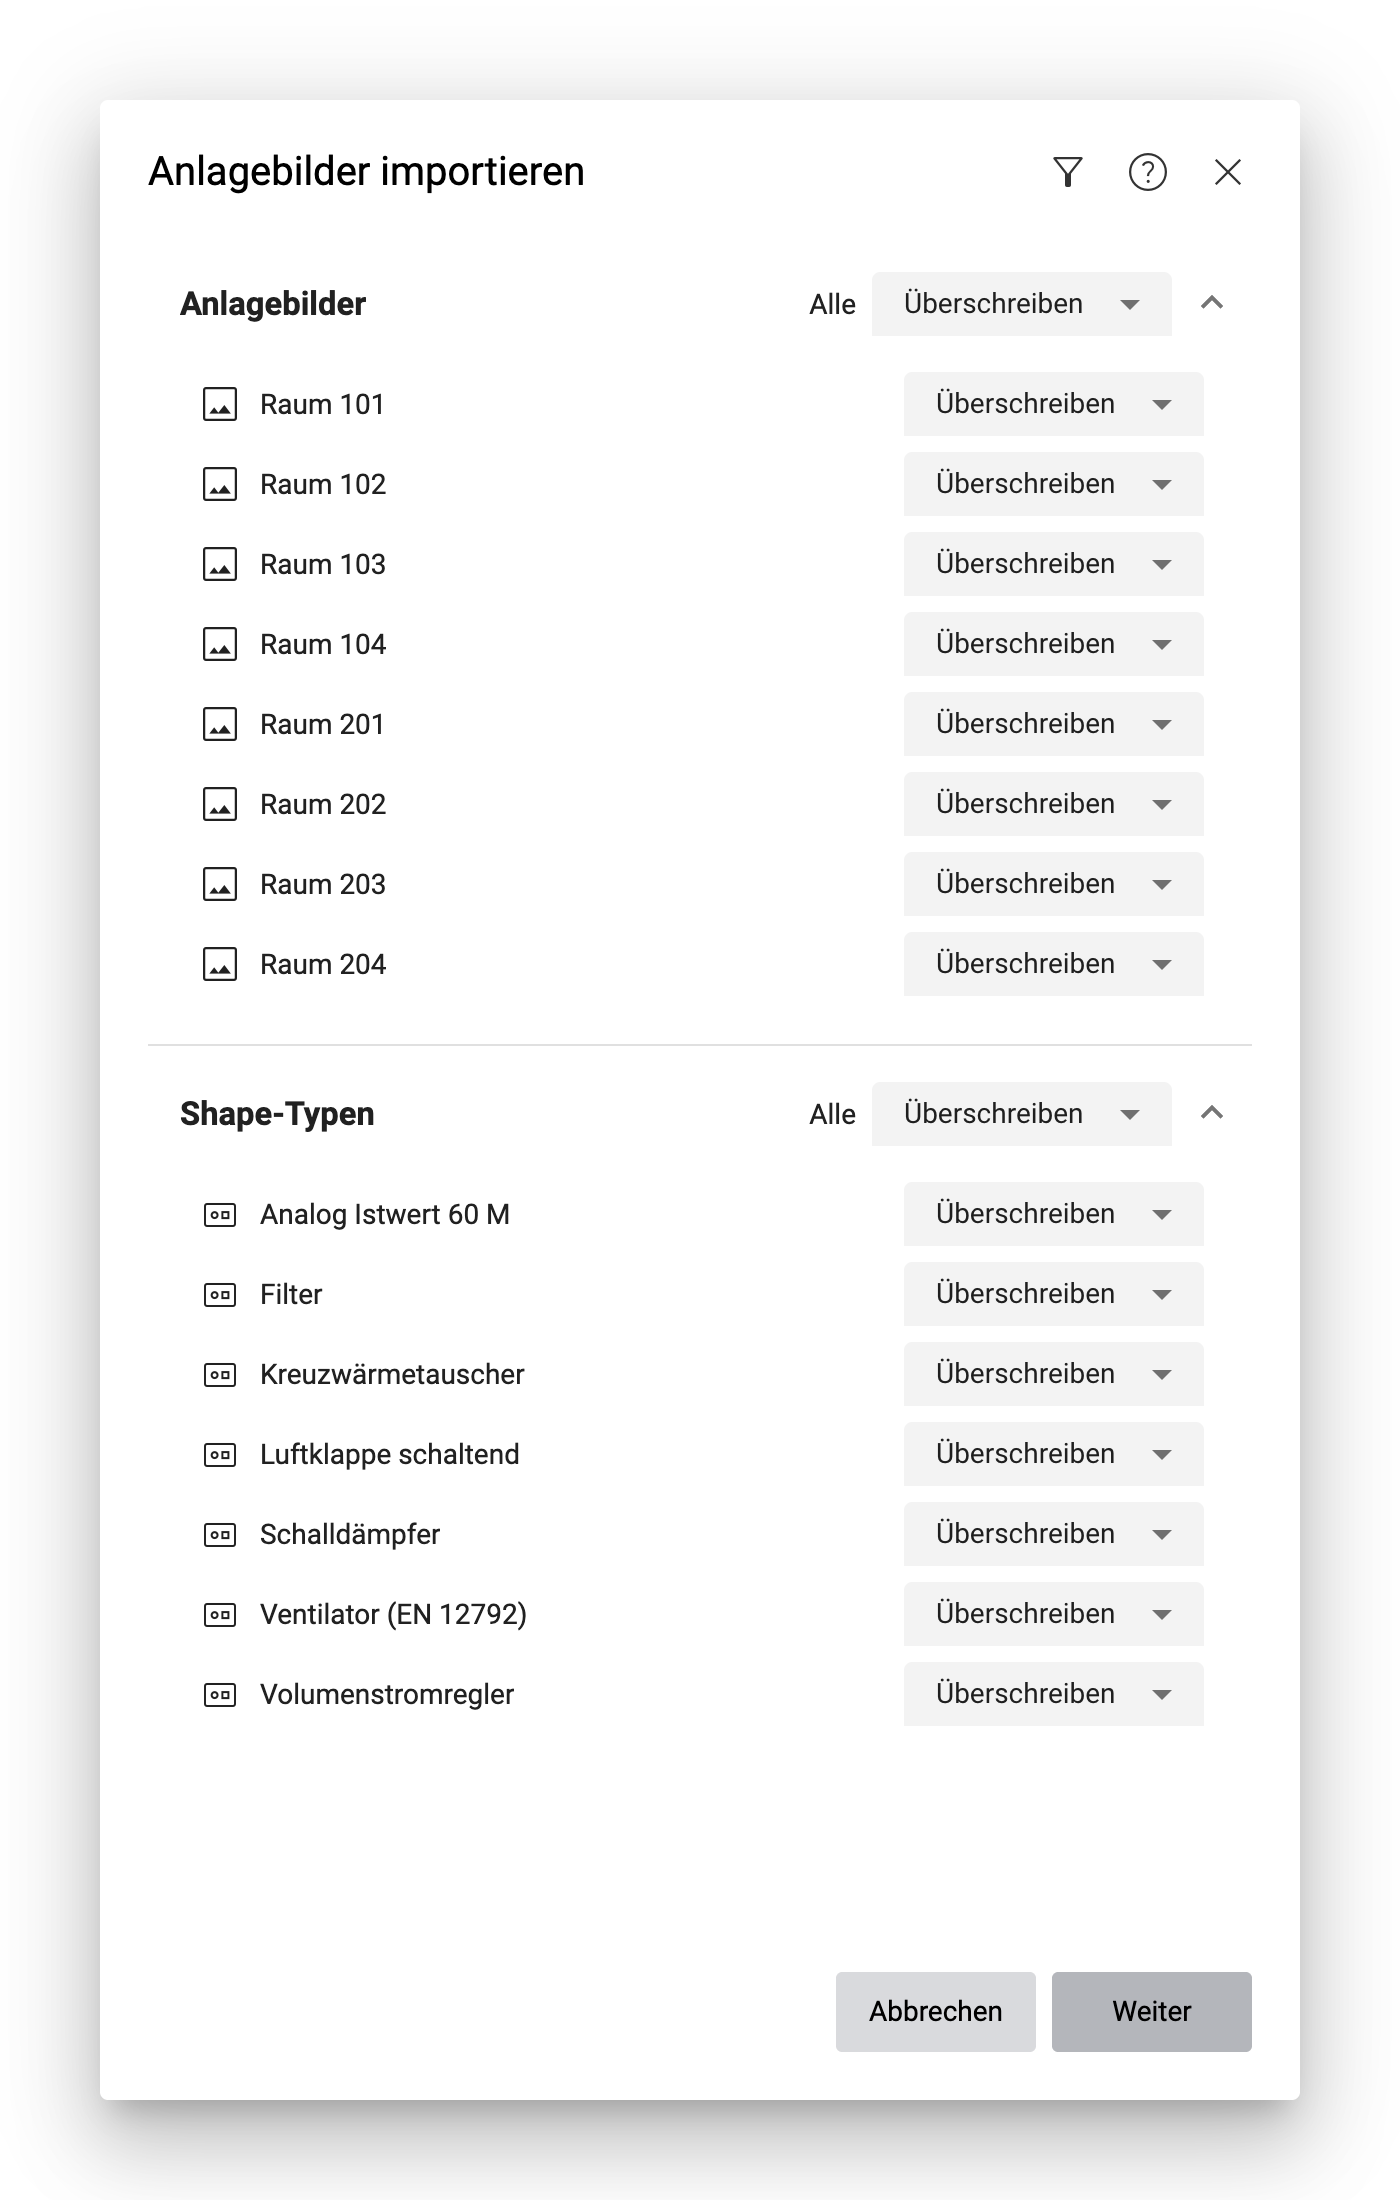Click the Weiter button
Screen dimensions: 1400x2200
pos(1151,2011)
